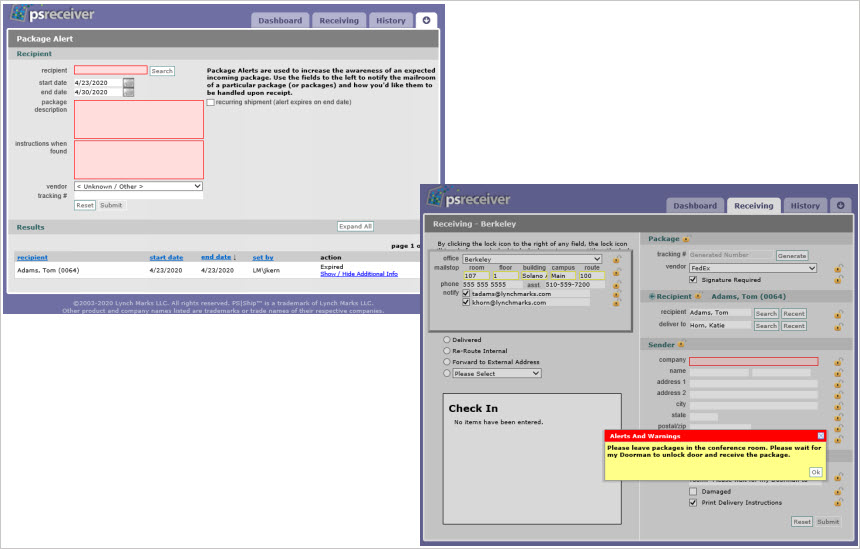This screenshot has width=860, height=549.
Task: Close the Alerts And Warnings popup
Action: [x=821, y=436]
